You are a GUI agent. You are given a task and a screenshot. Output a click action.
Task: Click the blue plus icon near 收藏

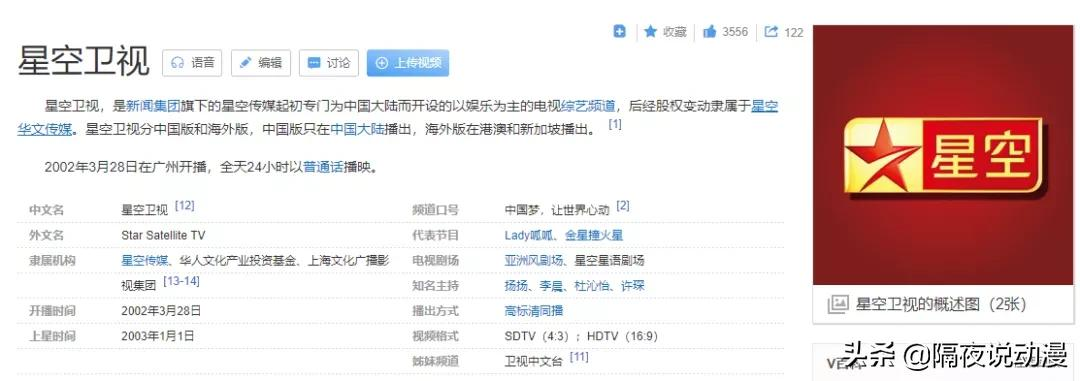[x=620, y=32]
